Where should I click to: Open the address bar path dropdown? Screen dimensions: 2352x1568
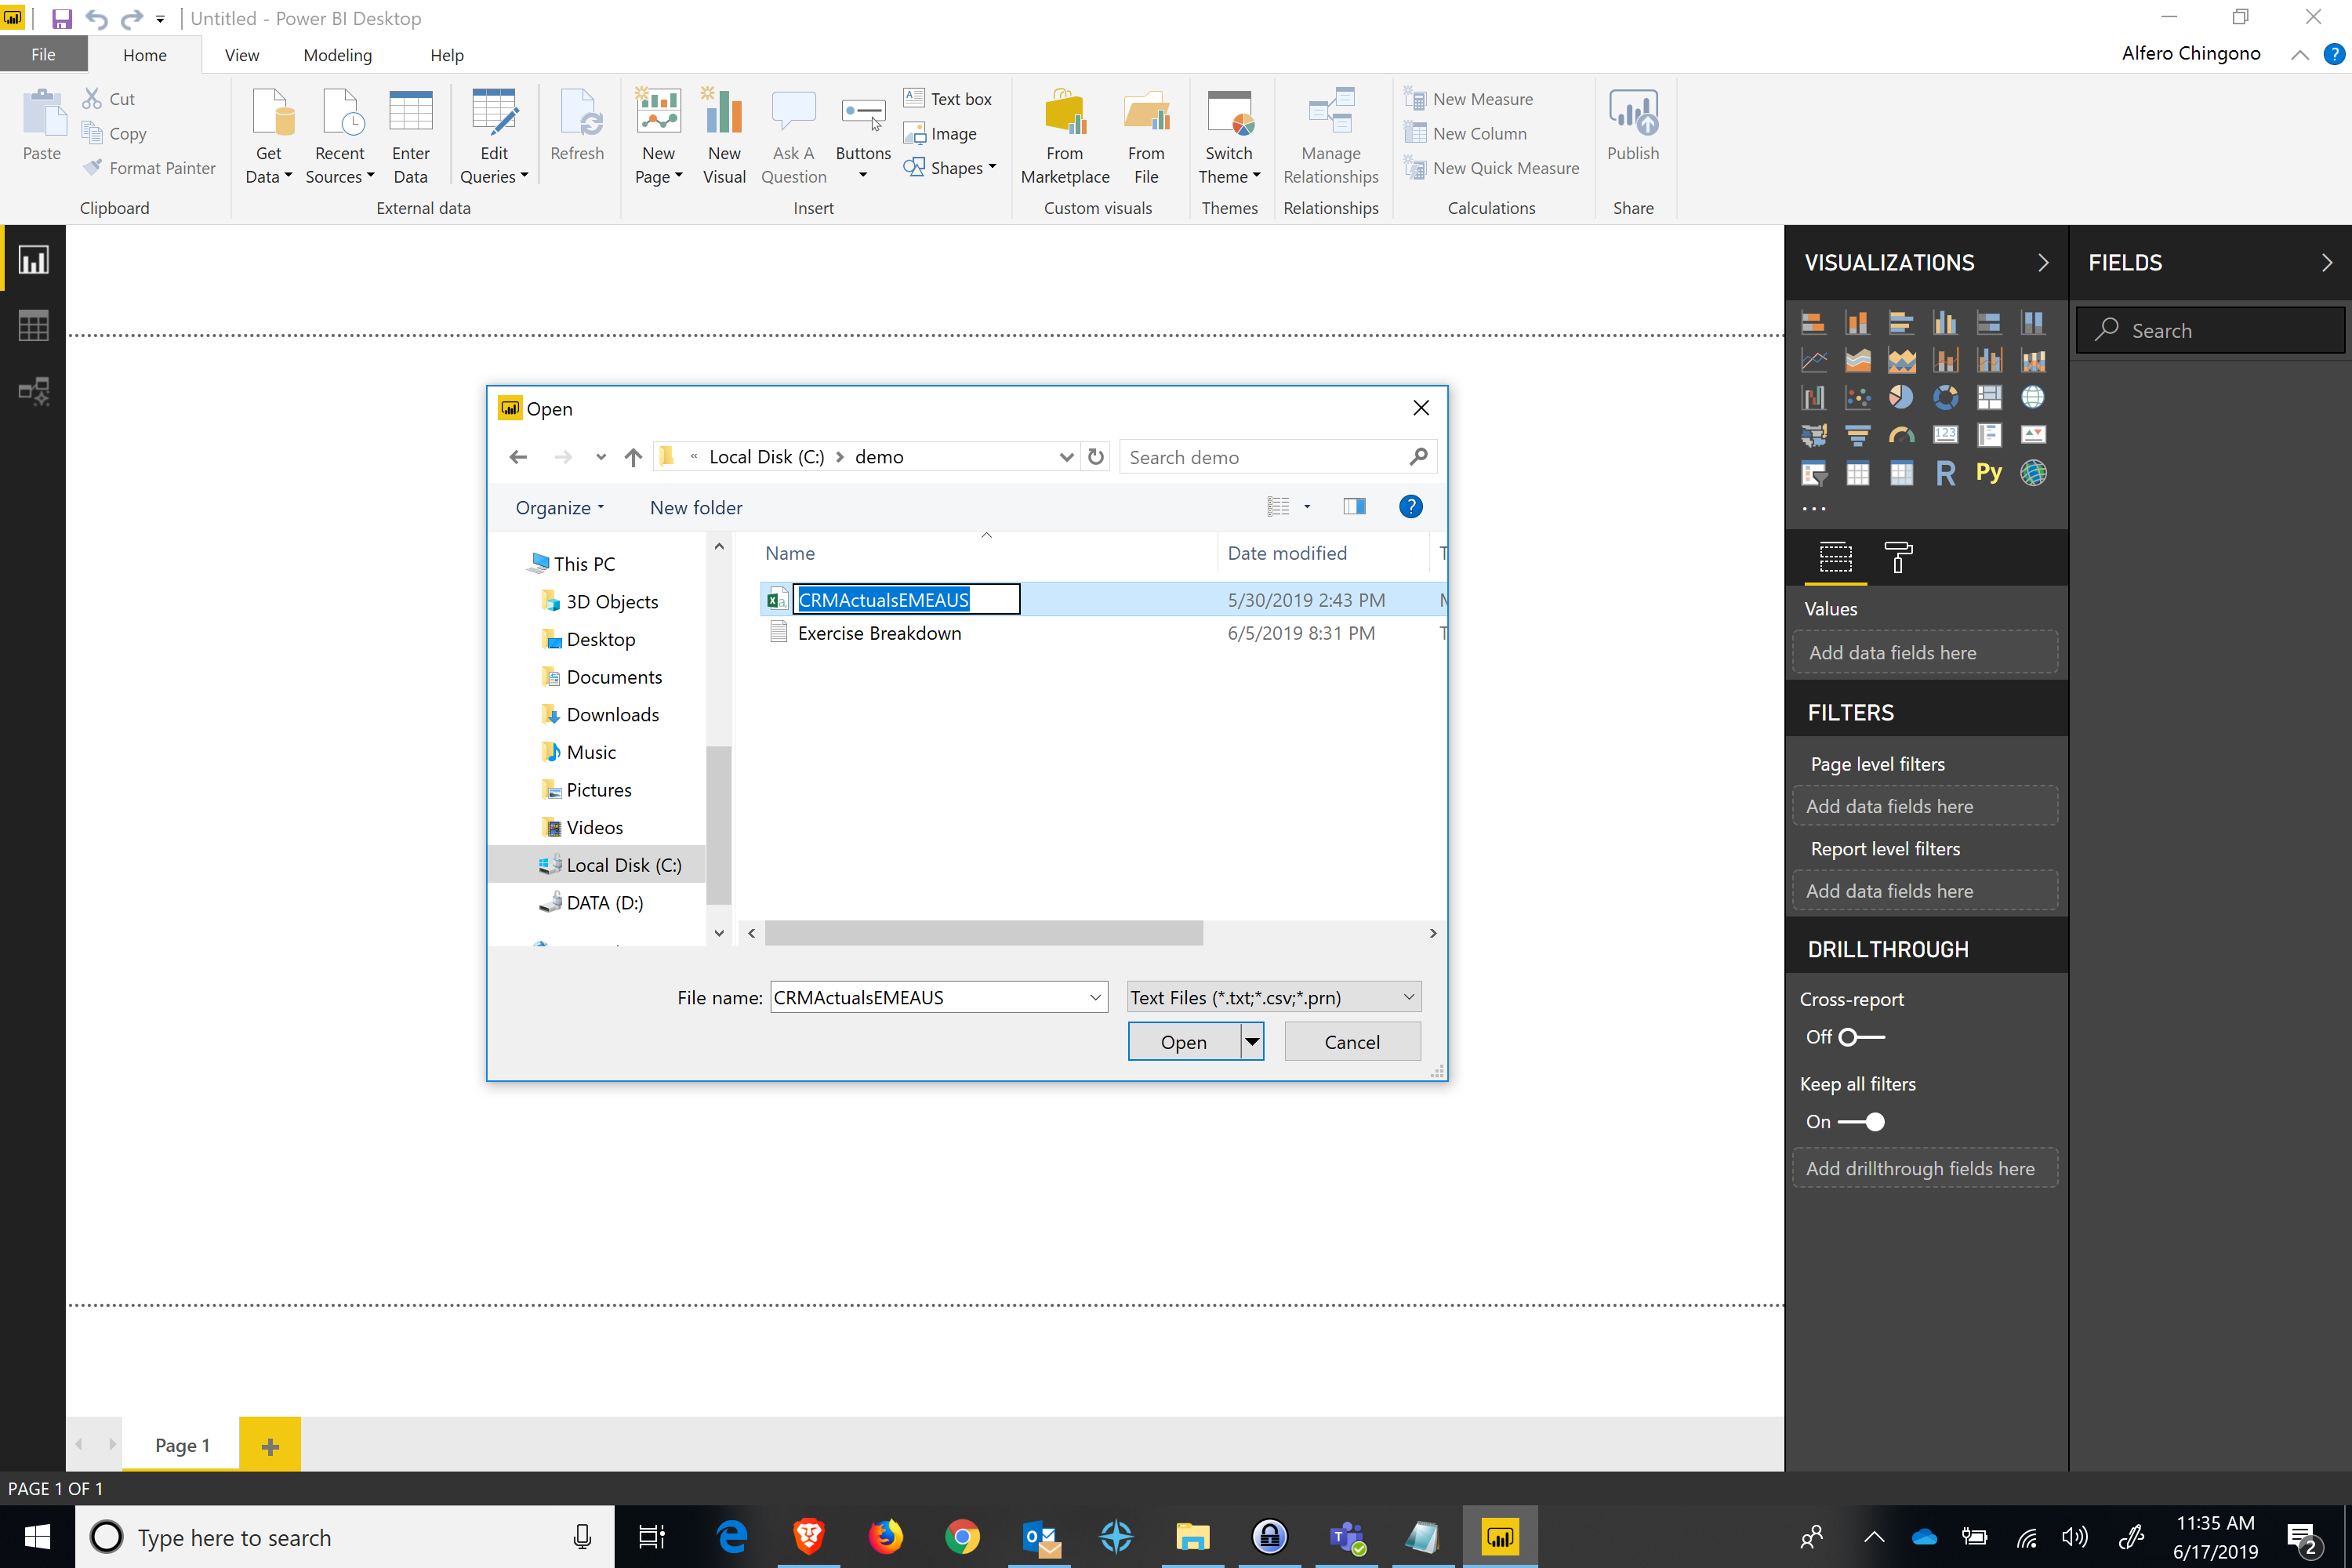(x=1067, y=457)
